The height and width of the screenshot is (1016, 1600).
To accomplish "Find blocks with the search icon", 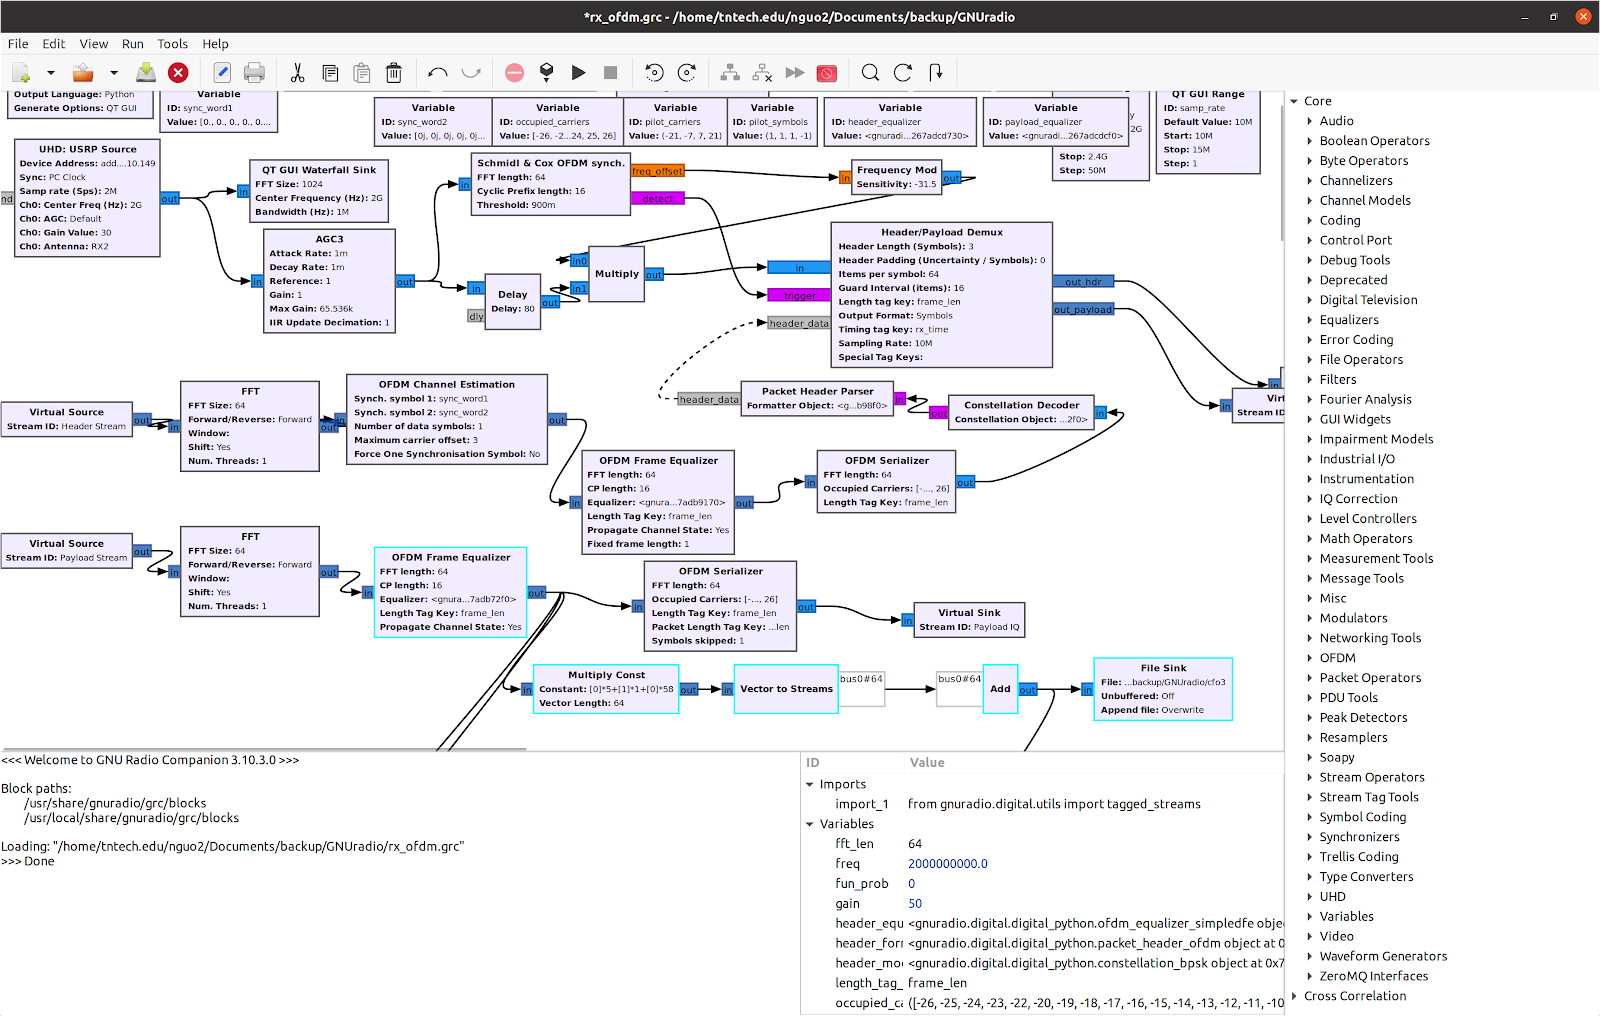I will [x=871, y=72].
